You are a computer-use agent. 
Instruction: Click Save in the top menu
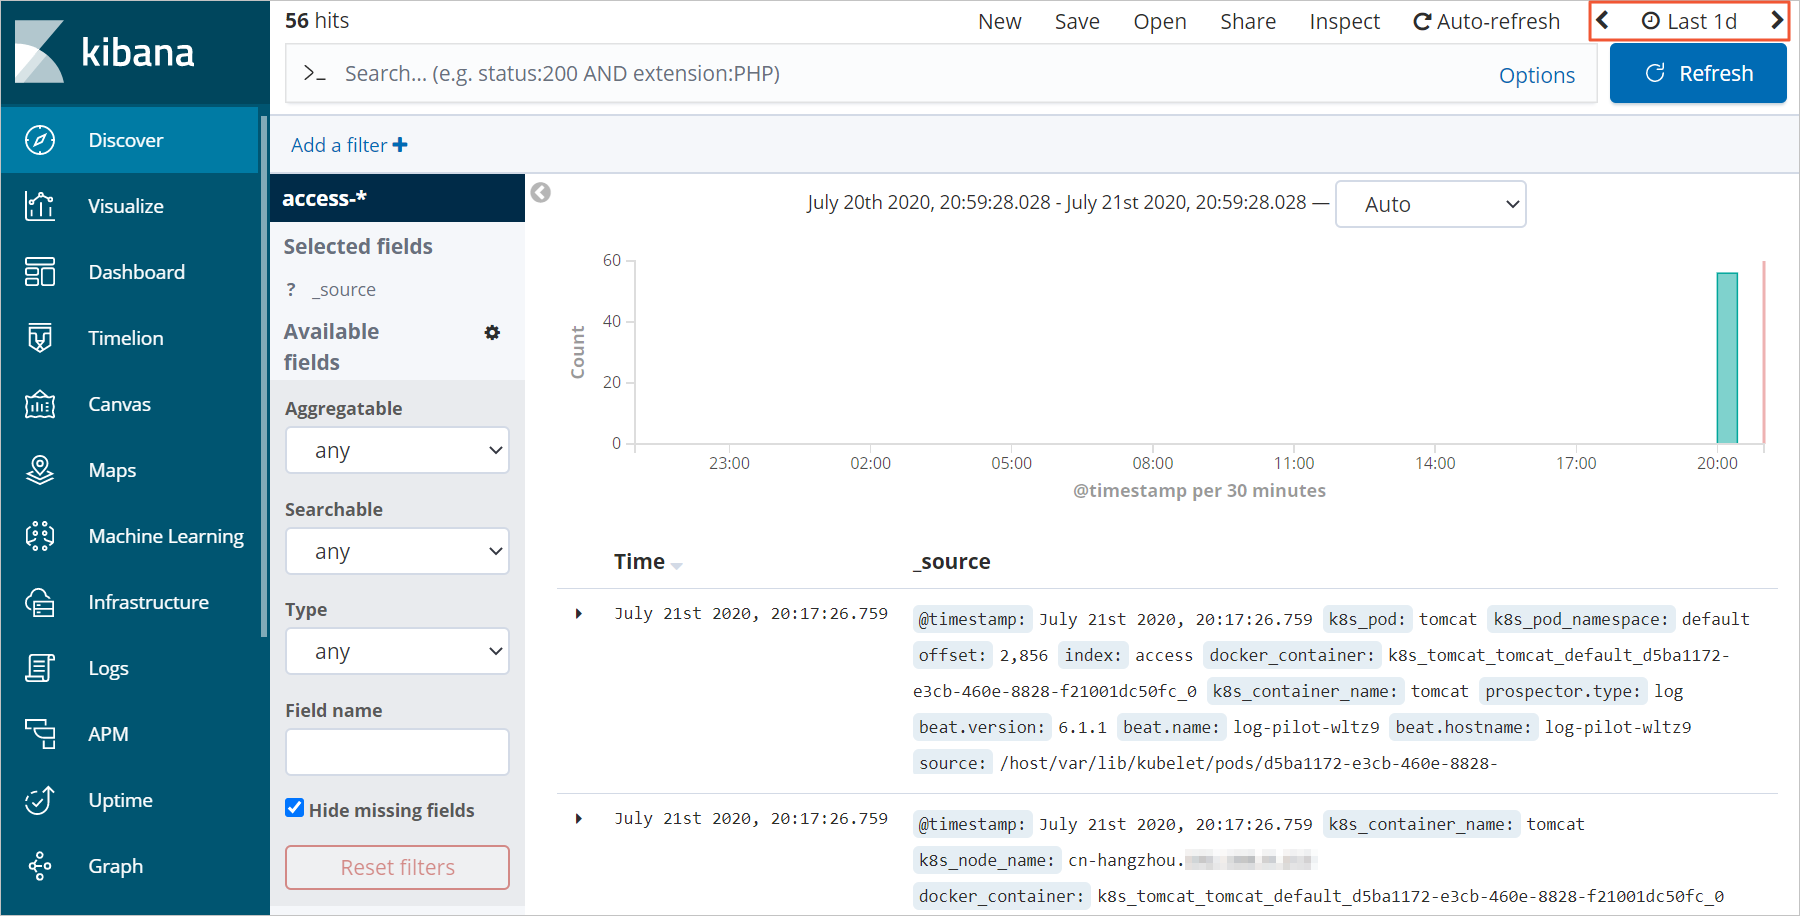point(1077,21)
